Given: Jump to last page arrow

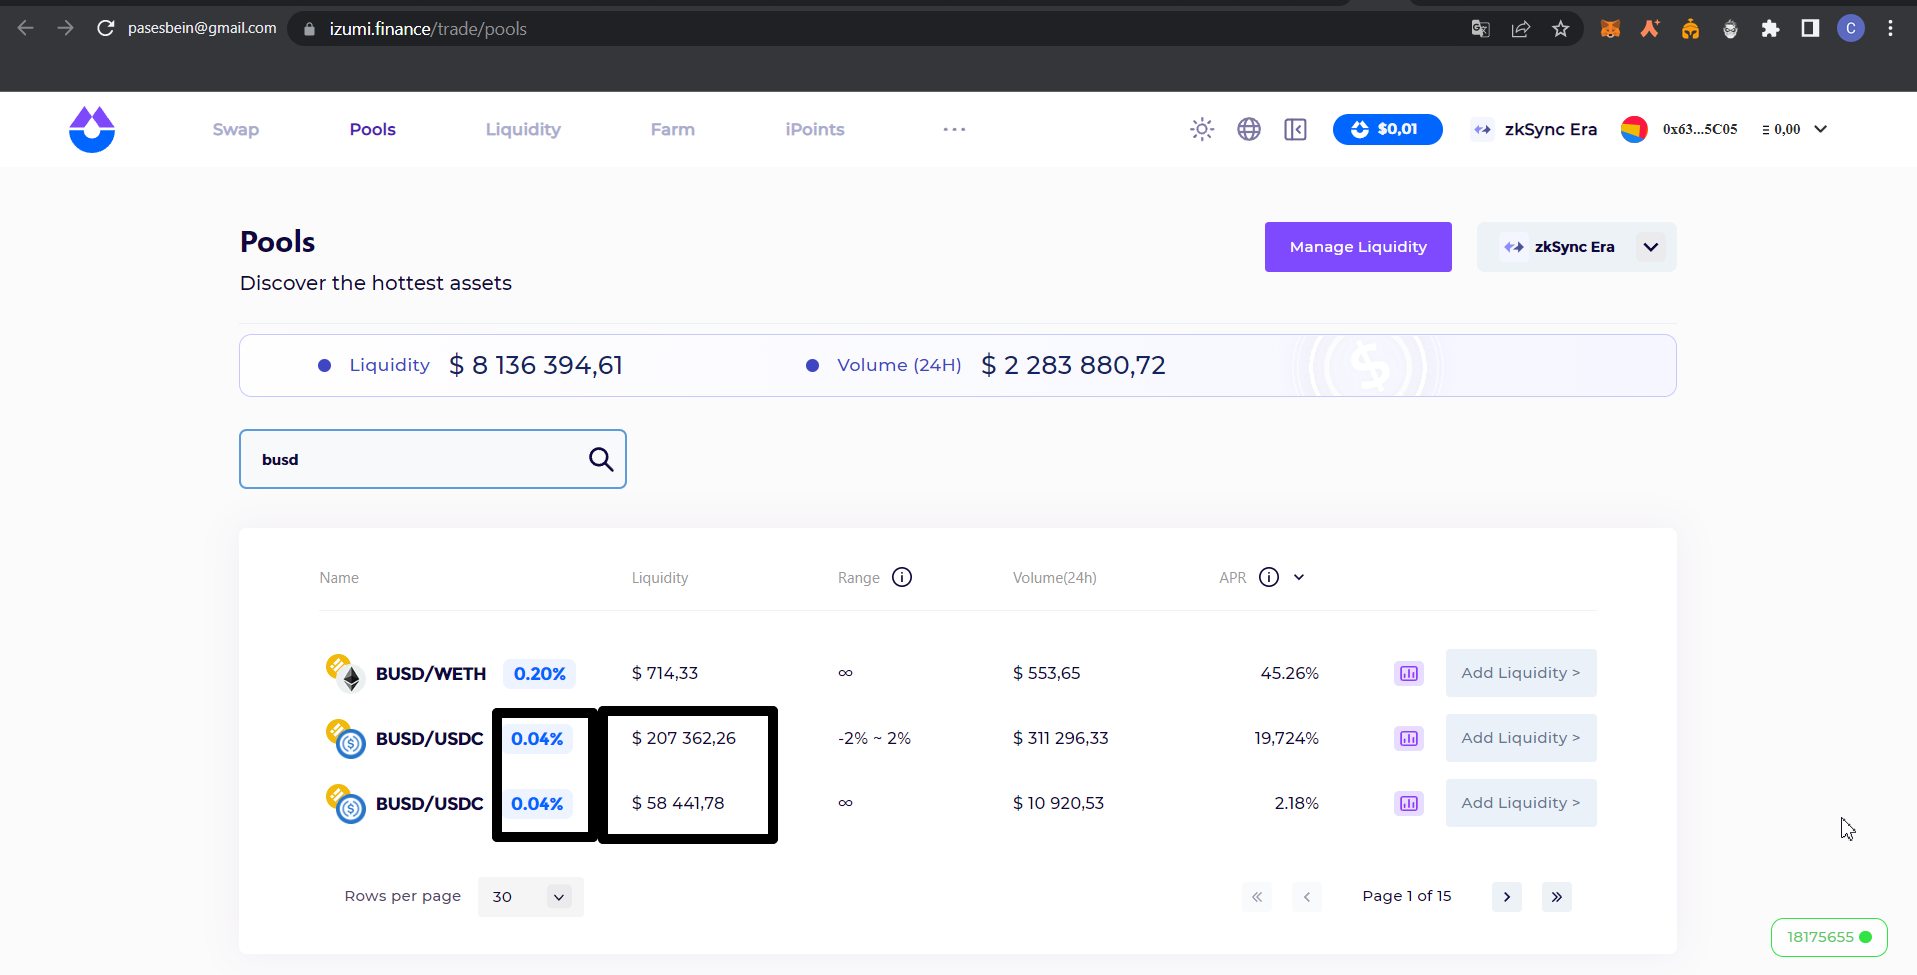Looking at the screenshot, I should pyautogui.click(x=1557, y=897).
